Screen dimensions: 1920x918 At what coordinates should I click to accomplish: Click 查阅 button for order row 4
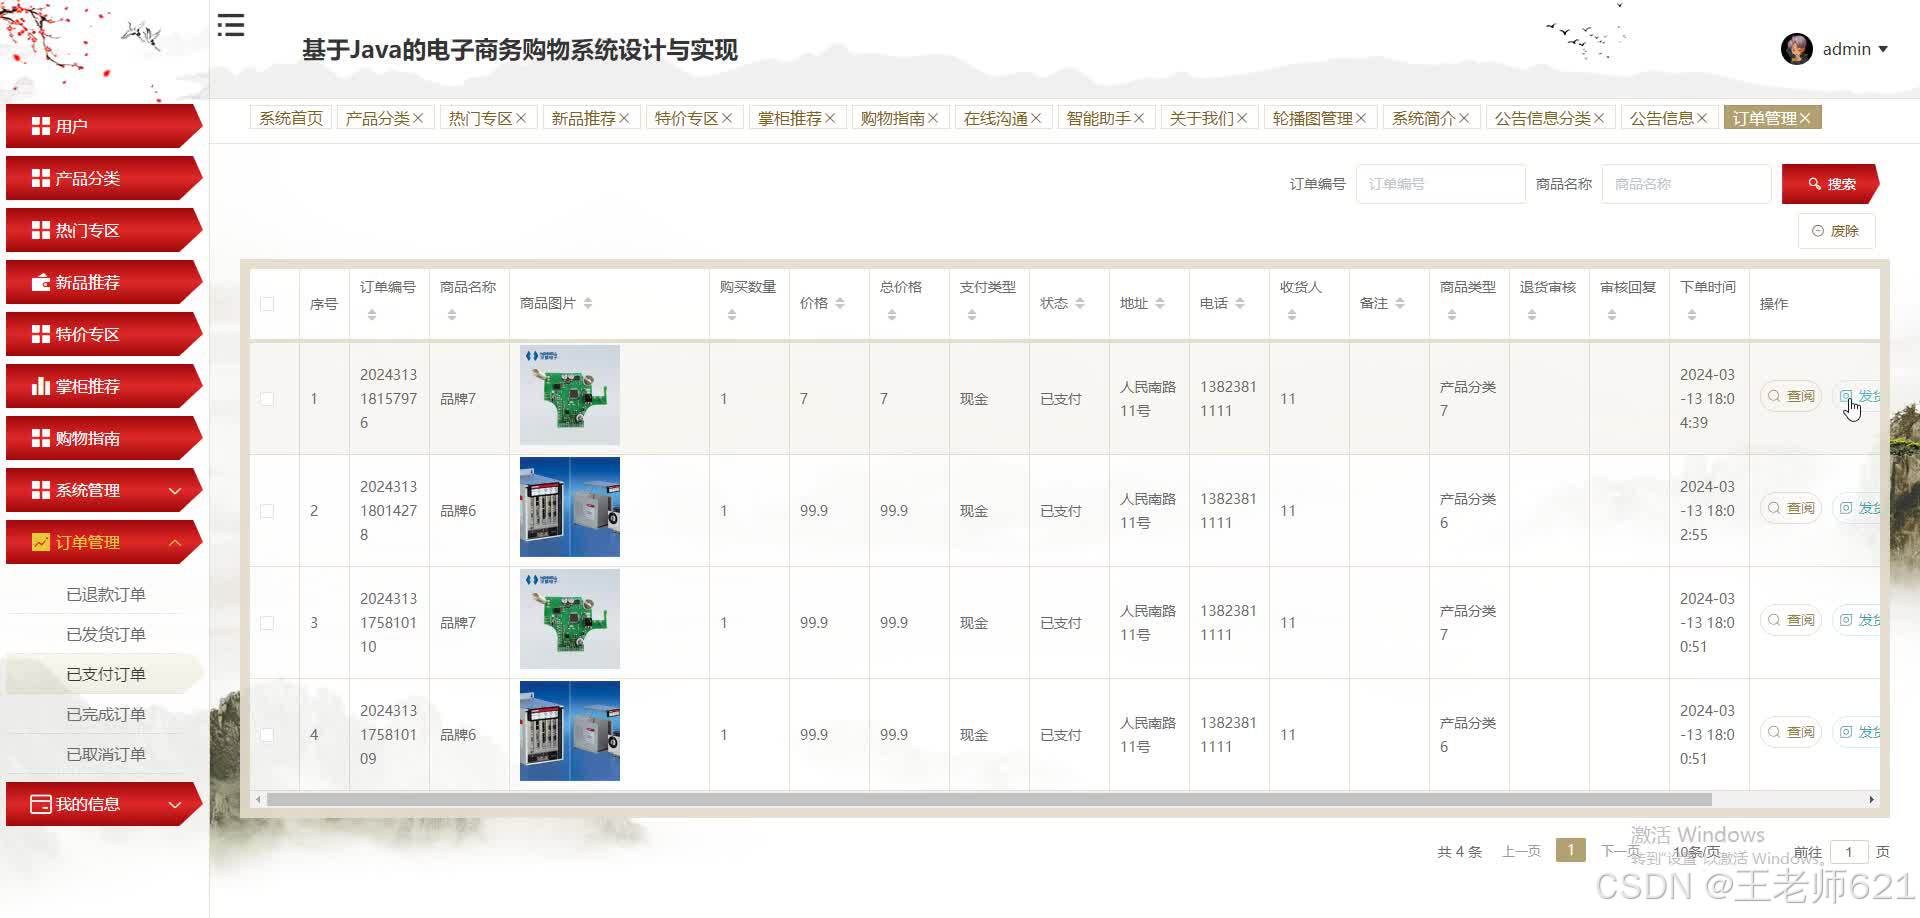pos(1791,732)
